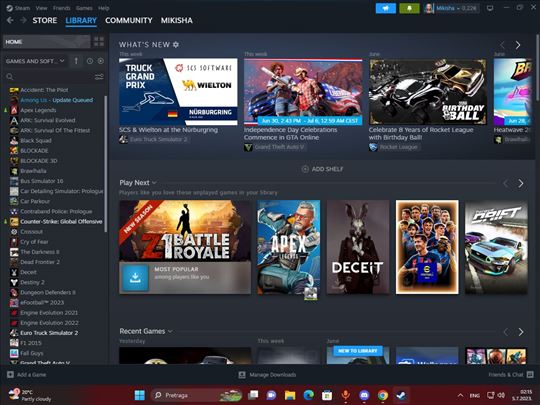This screenshot has height=405, width=540.
Task: Advance the Play Next shelf right
Action: pos(521,183)
